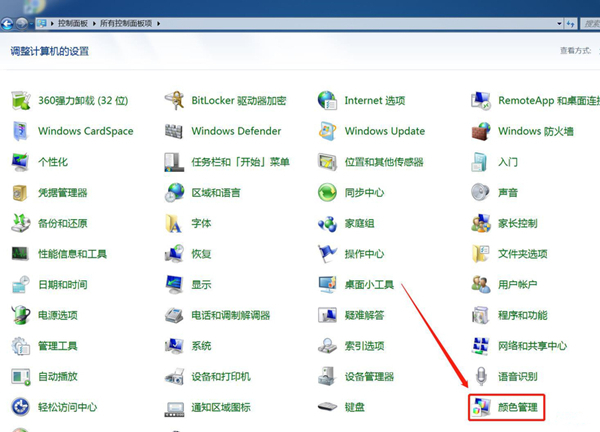Screen dimensions: 600x432
Task: Open the 字体 folder icon
Action: [174, 223]
